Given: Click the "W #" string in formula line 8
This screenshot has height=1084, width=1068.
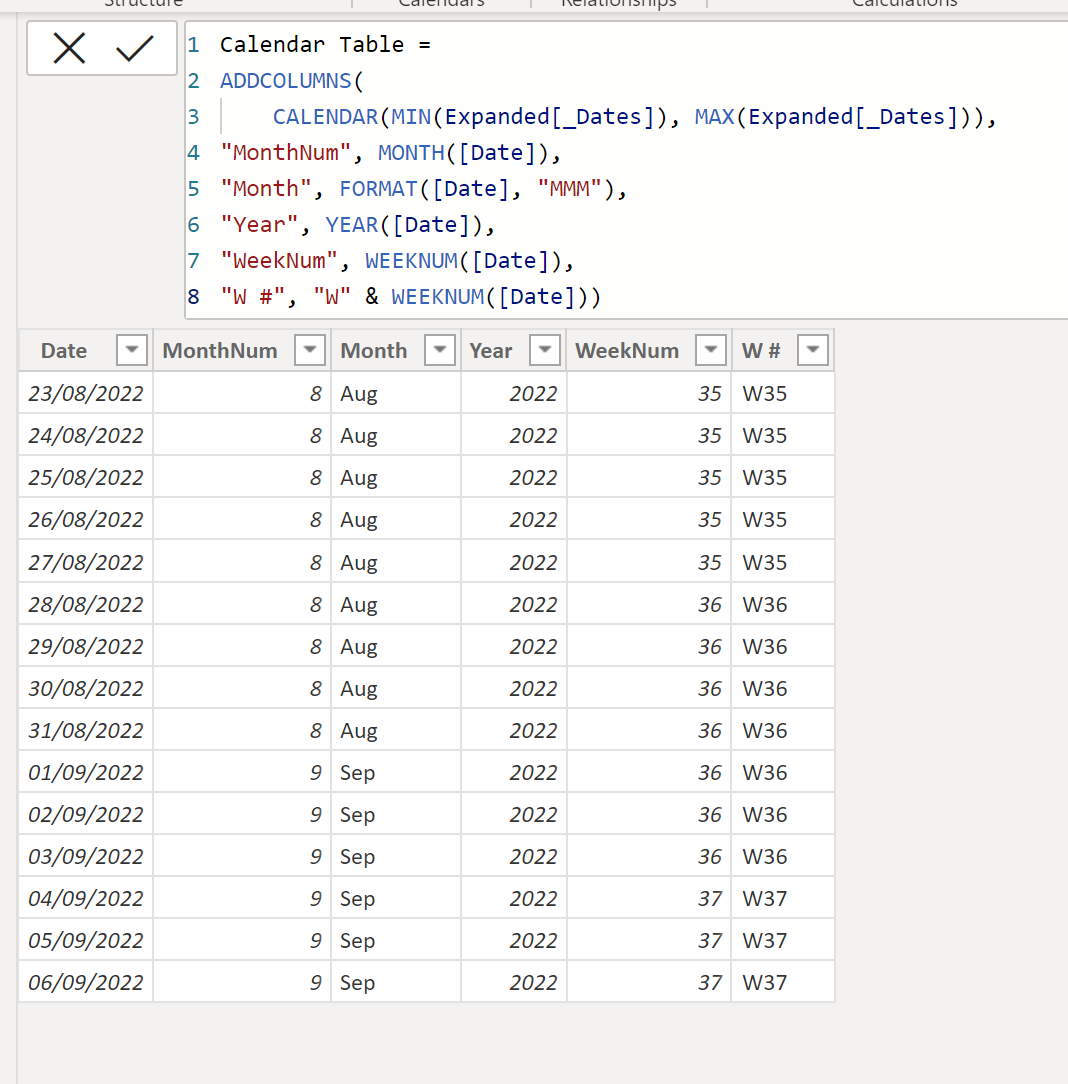Looking at the screenshot, I should (252, 297).
